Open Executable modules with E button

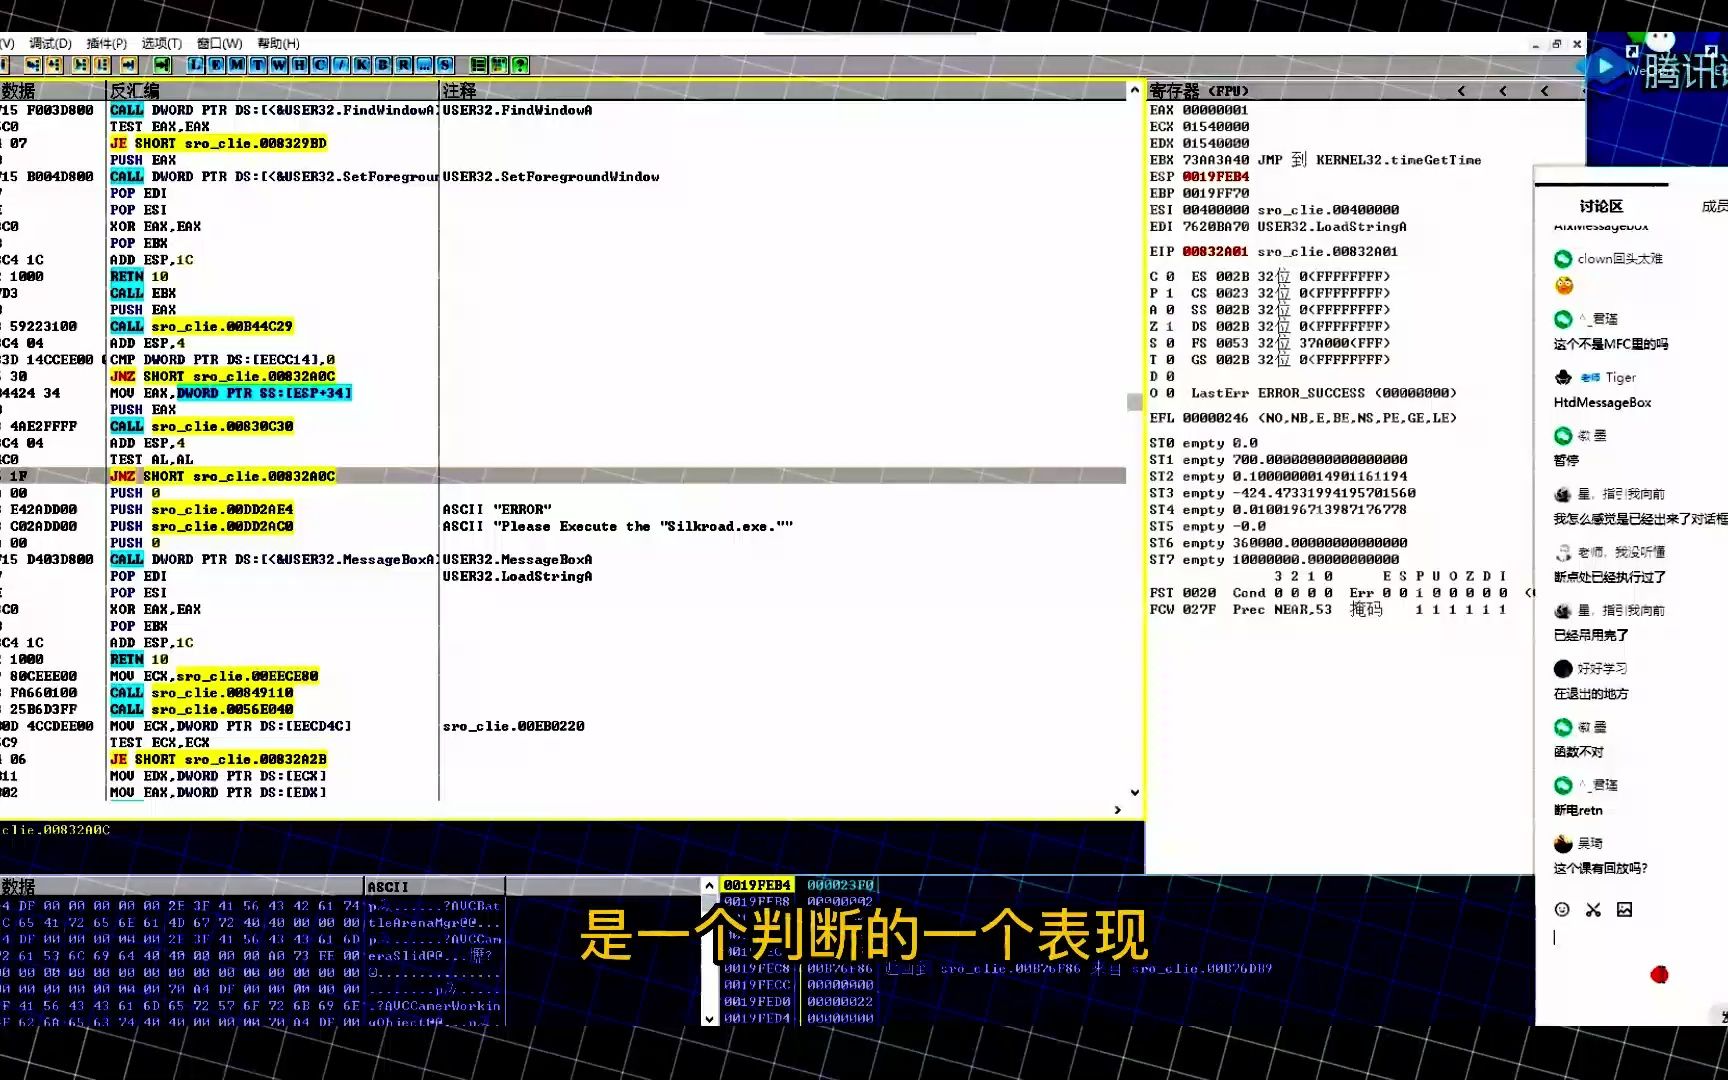[216, 65]
